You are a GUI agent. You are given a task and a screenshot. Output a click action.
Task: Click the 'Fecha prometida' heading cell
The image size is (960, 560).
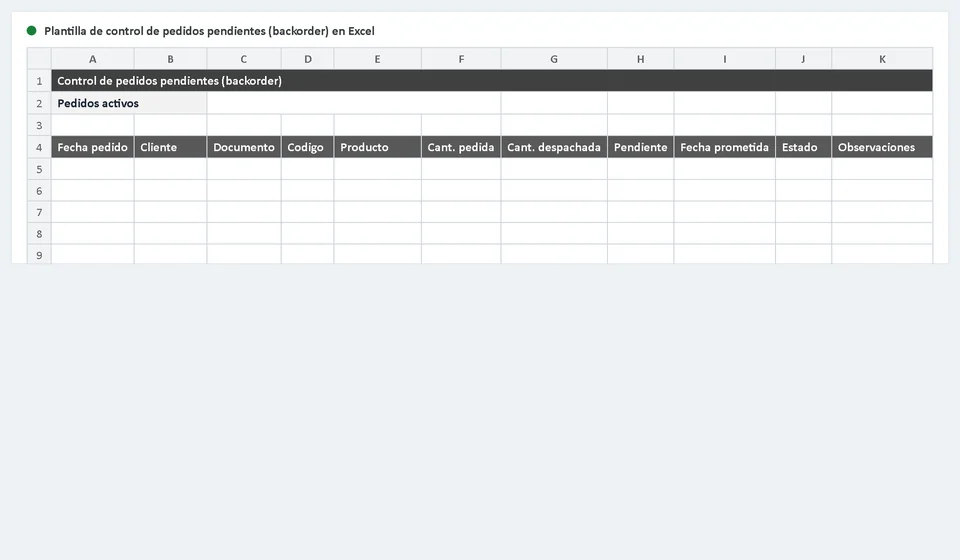coord(724,147)
